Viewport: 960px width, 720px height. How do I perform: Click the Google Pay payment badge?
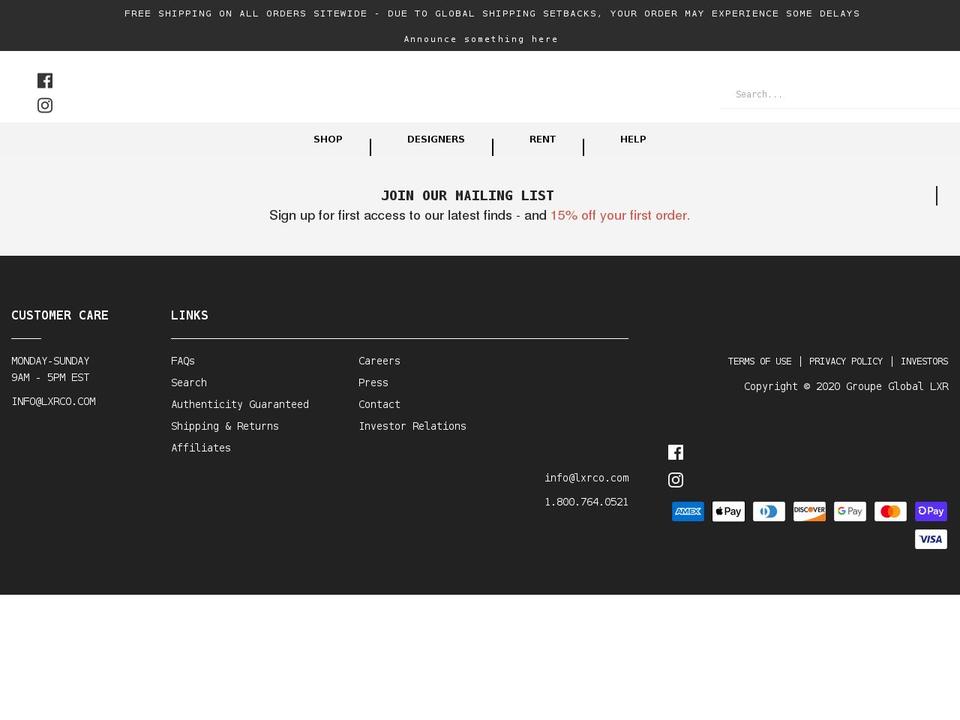pyautogui.click(x=849, y=511)
